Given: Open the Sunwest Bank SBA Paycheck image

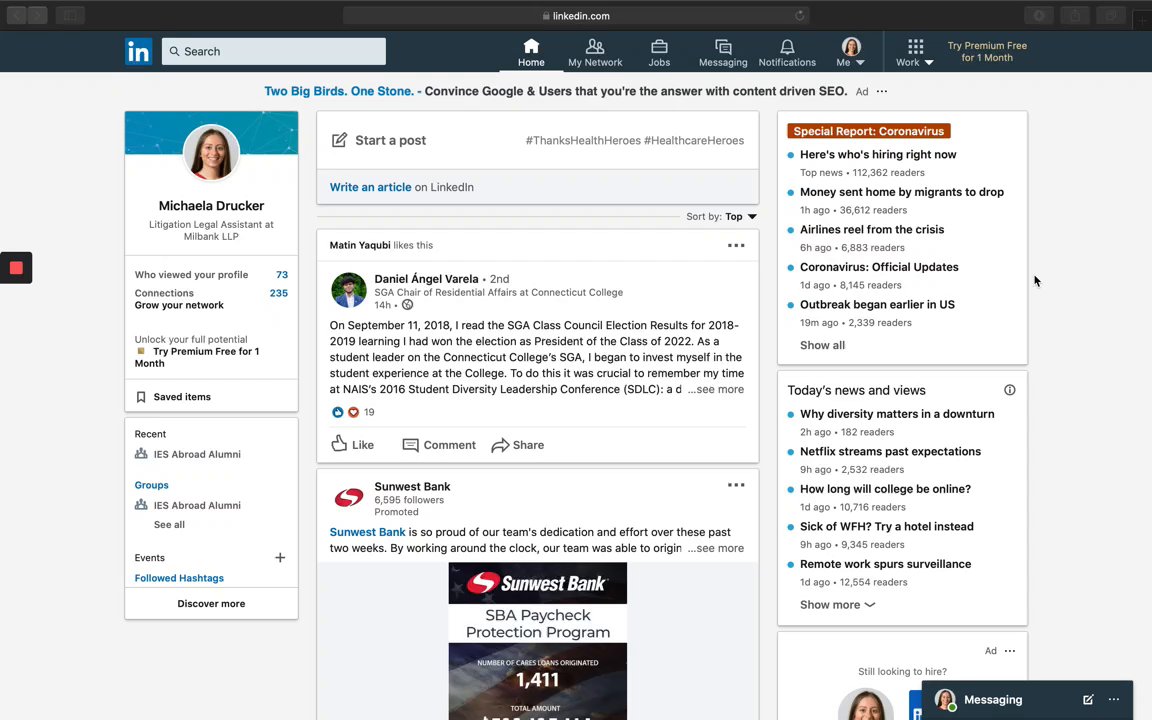Looking at the screenshot, I should tap(538, 641).
